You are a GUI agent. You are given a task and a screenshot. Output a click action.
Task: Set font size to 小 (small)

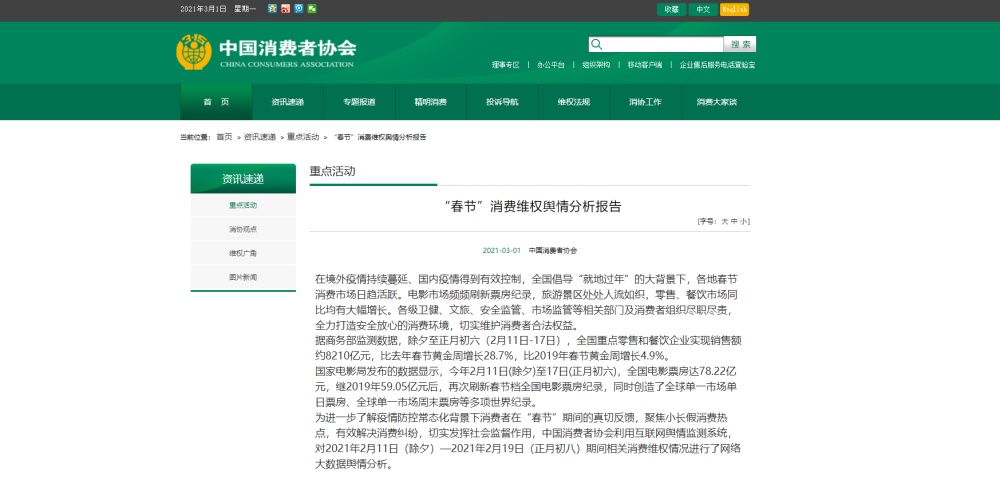(743, 220)
